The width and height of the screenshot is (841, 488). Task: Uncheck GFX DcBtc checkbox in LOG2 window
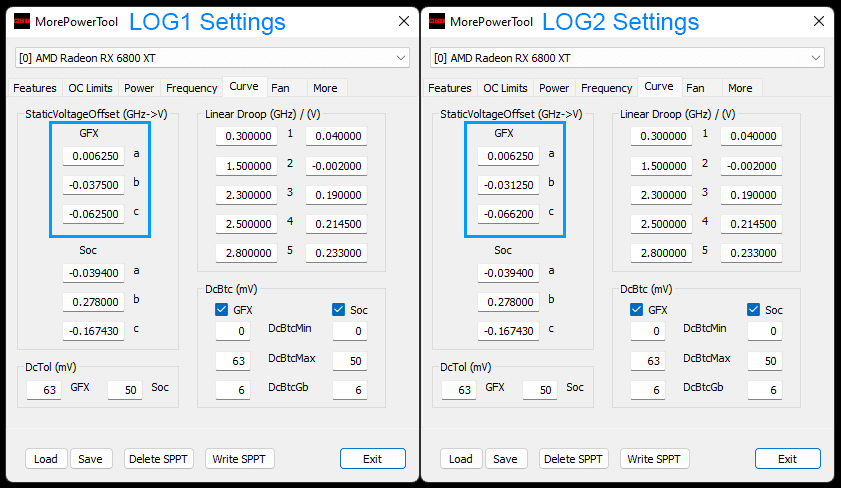[637, 309]
